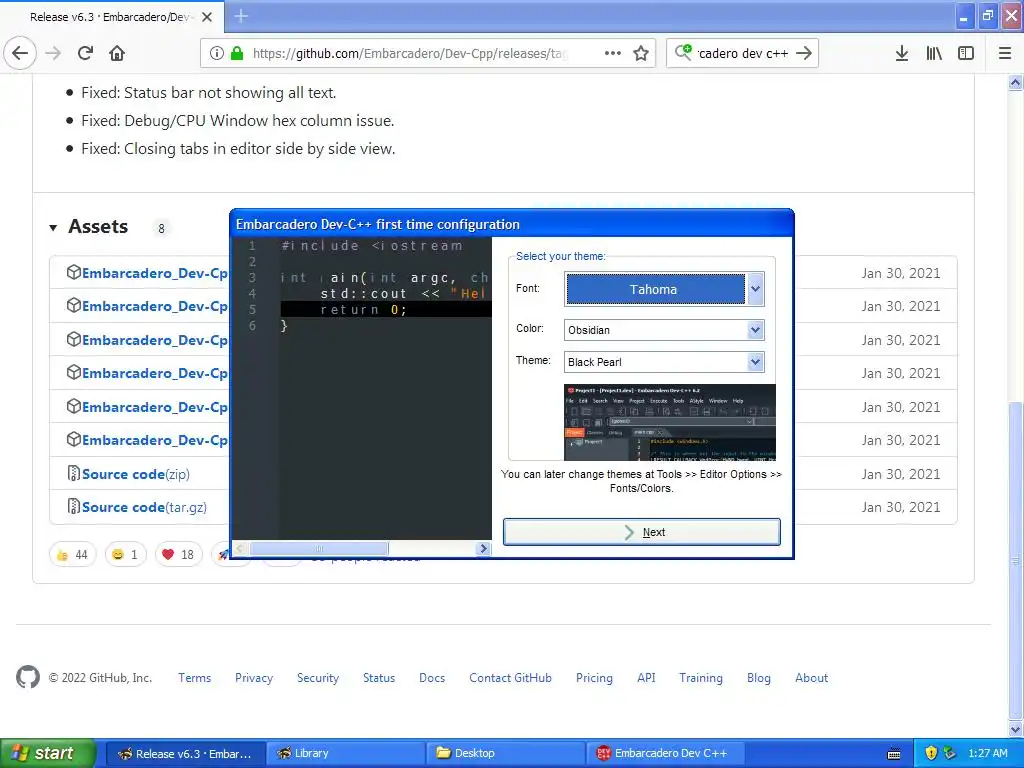Open the browser home page

[117, 53]
